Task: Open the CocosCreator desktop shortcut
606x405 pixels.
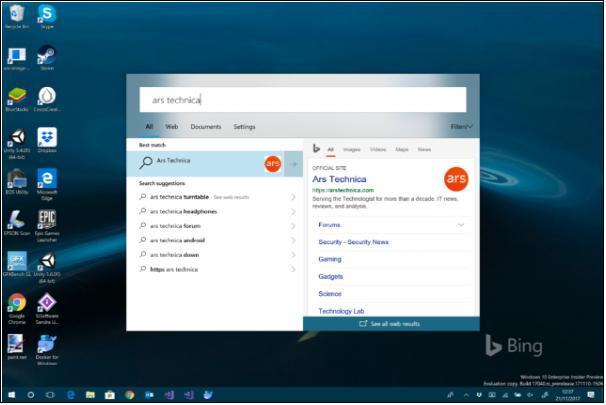Action: coord(47,99)
